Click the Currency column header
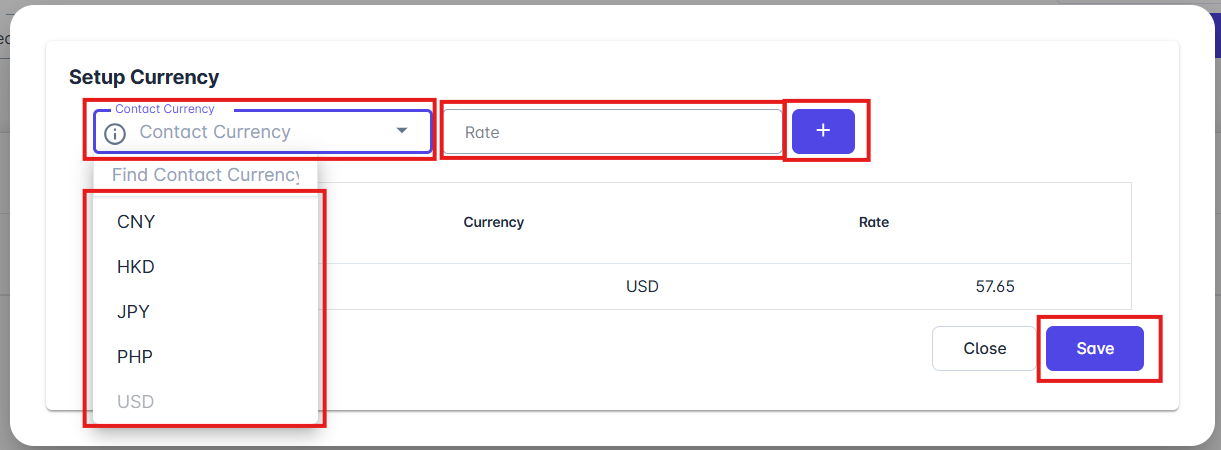This screenshot has width=1221, height=450. (x=494, y=222)
